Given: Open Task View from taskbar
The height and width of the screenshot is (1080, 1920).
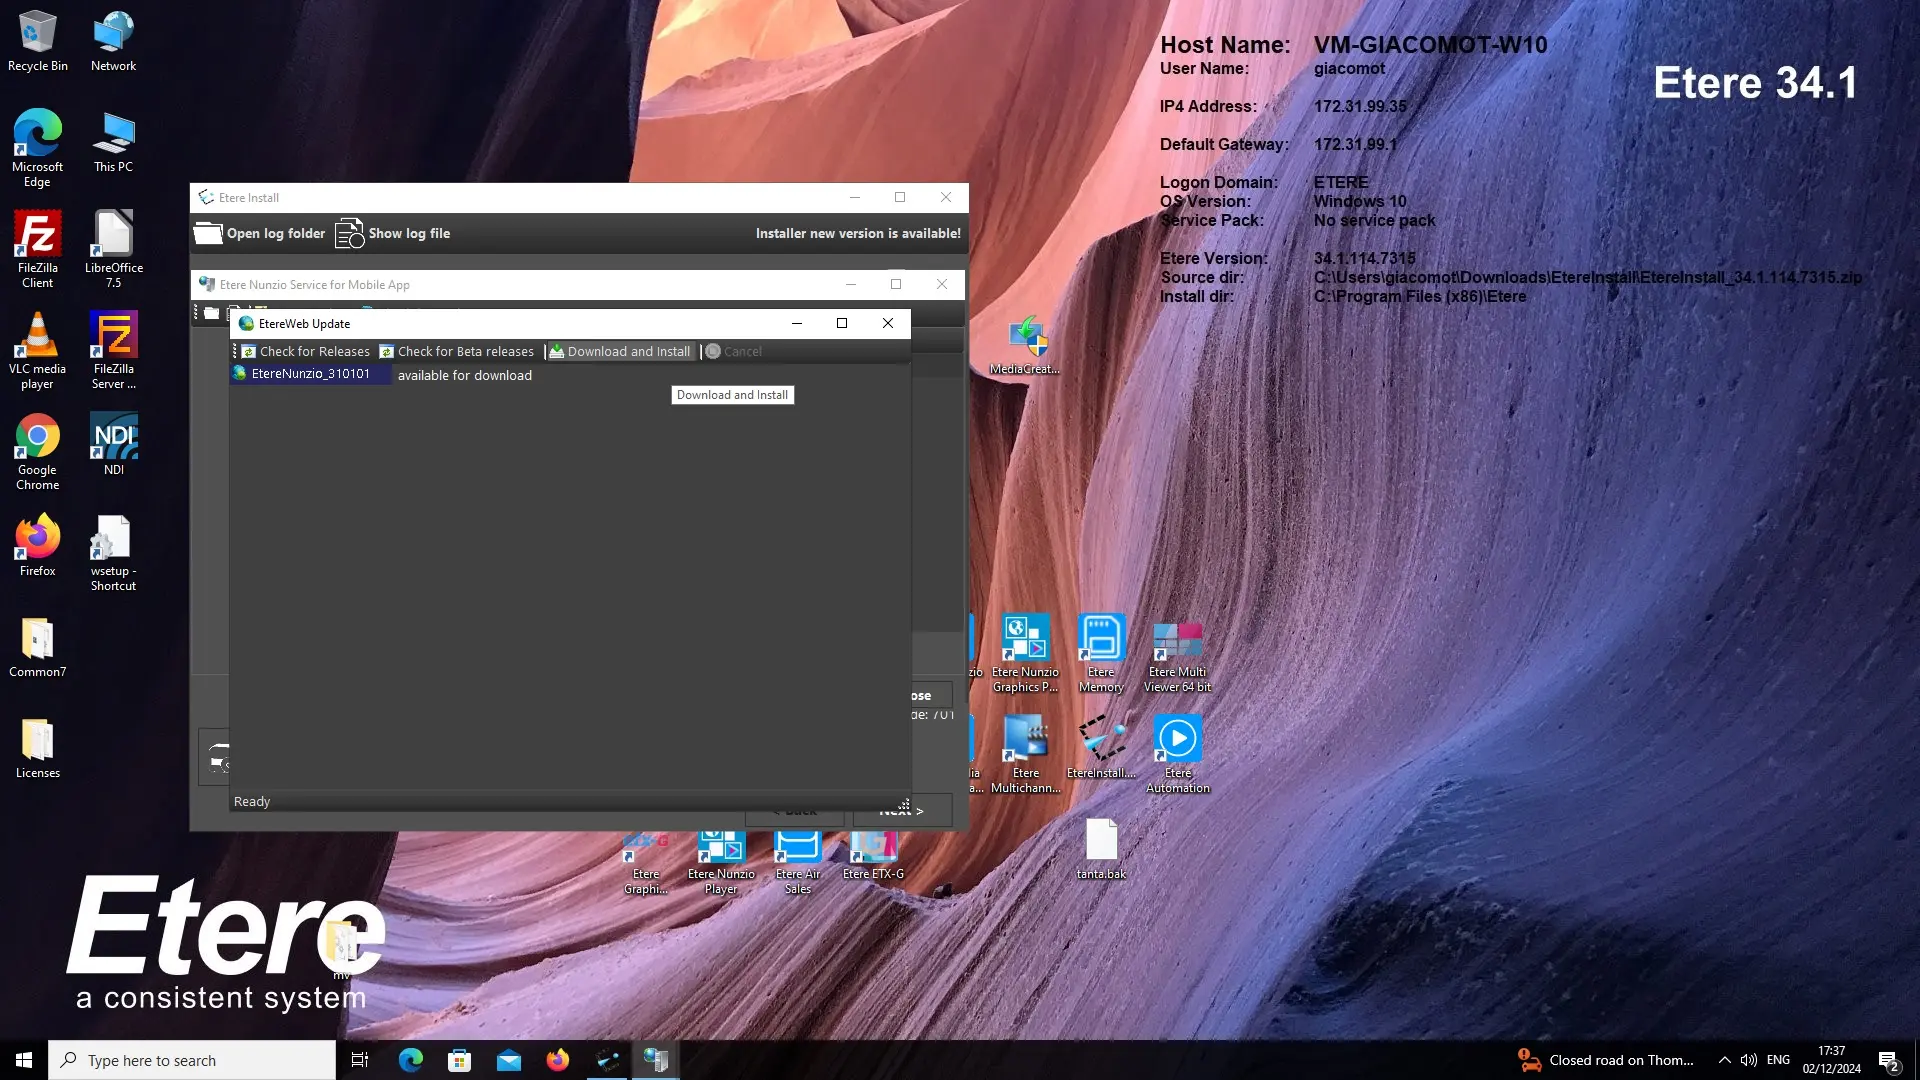Looking at the screenshot, I should point(360,1060).
